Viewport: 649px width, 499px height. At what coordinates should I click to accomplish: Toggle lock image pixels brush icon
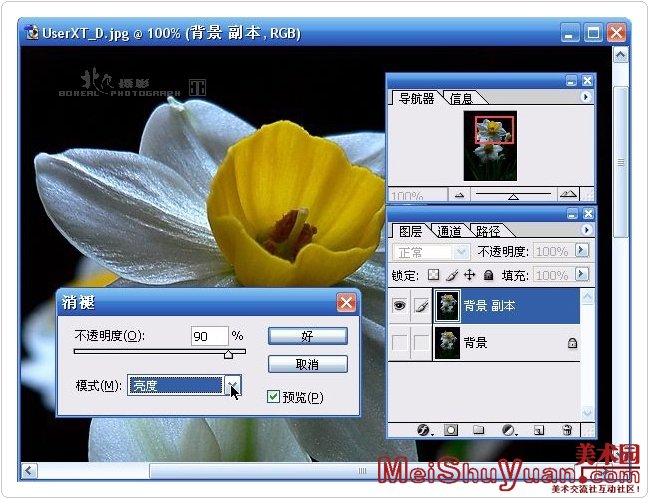click(x=452, y=275)
